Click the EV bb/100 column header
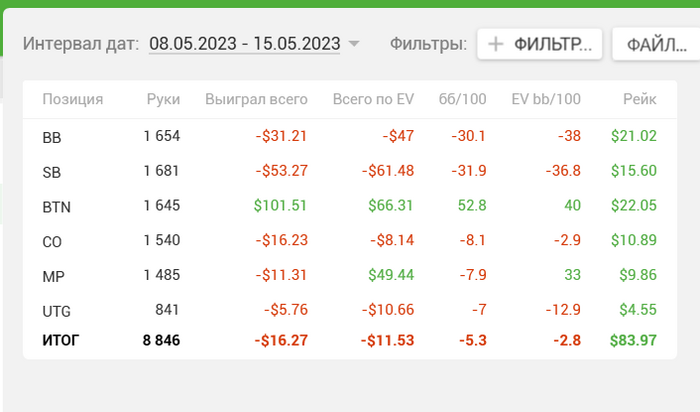The width and height of the screenshot is (700, 412). pos(545,99)
